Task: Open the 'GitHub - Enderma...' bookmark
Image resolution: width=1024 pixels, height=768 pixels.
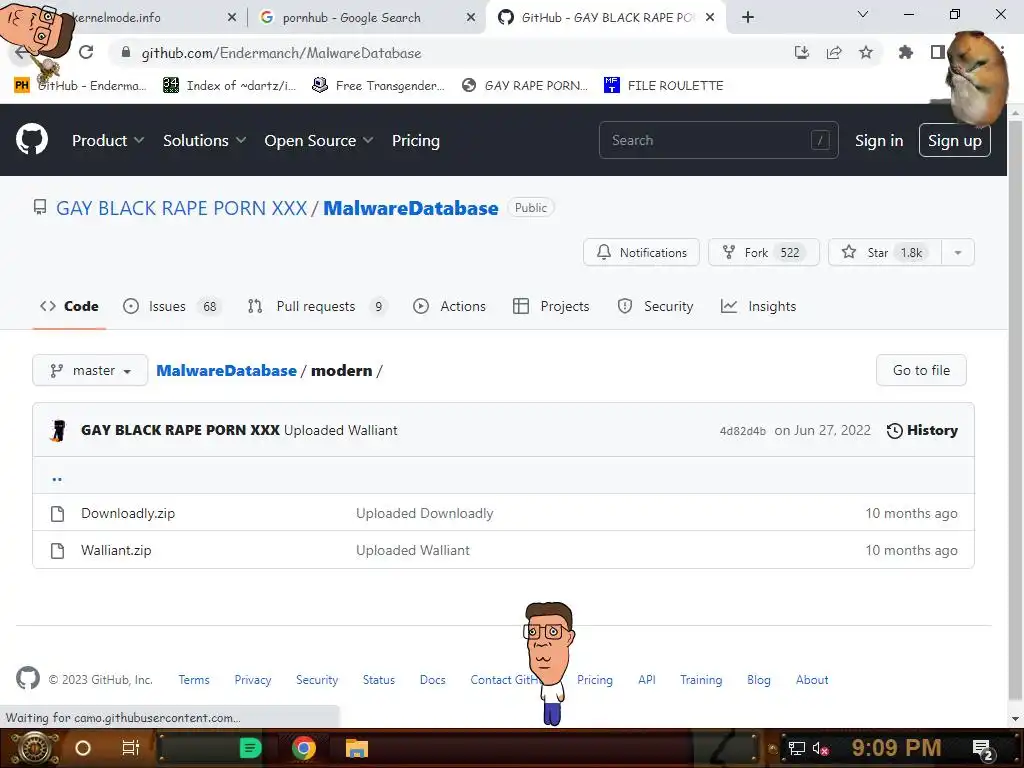Action: tap(80, 86)
